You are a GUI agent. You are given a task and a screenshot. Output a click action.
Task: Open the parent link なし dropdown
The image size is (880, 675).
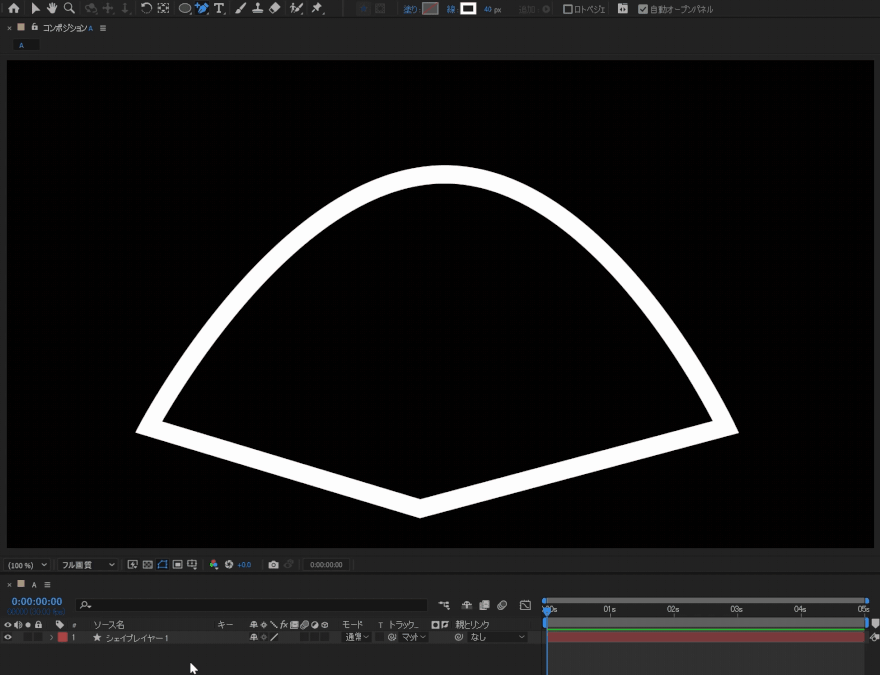point(497,637)
